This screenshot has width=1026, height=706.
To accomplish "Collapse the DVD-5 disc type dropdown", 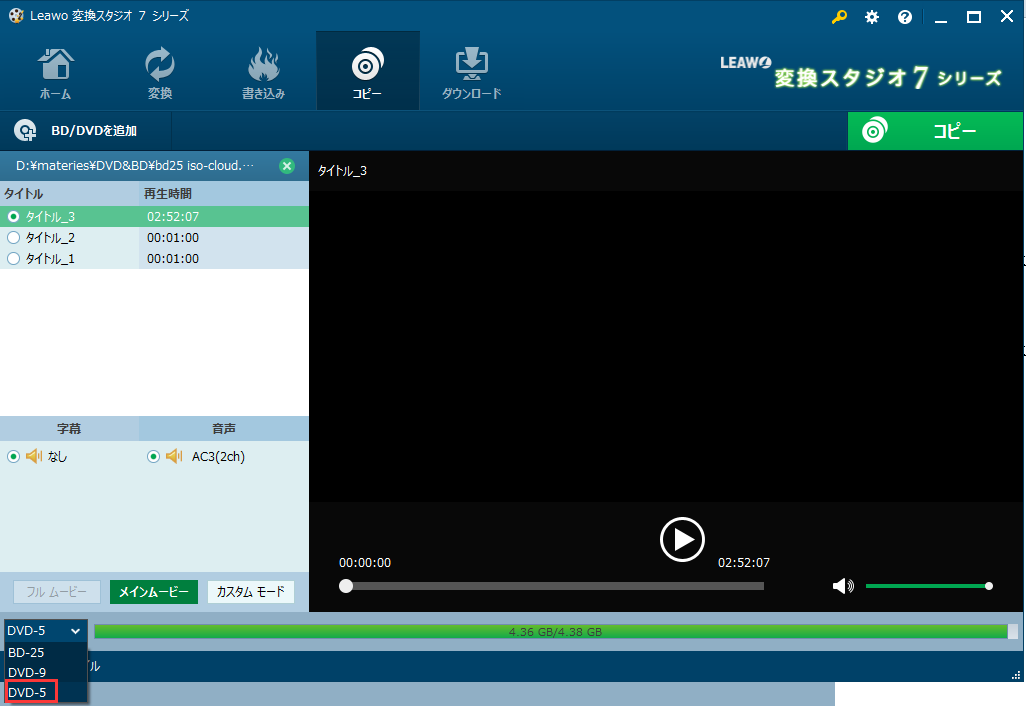I will click(43, 630).
